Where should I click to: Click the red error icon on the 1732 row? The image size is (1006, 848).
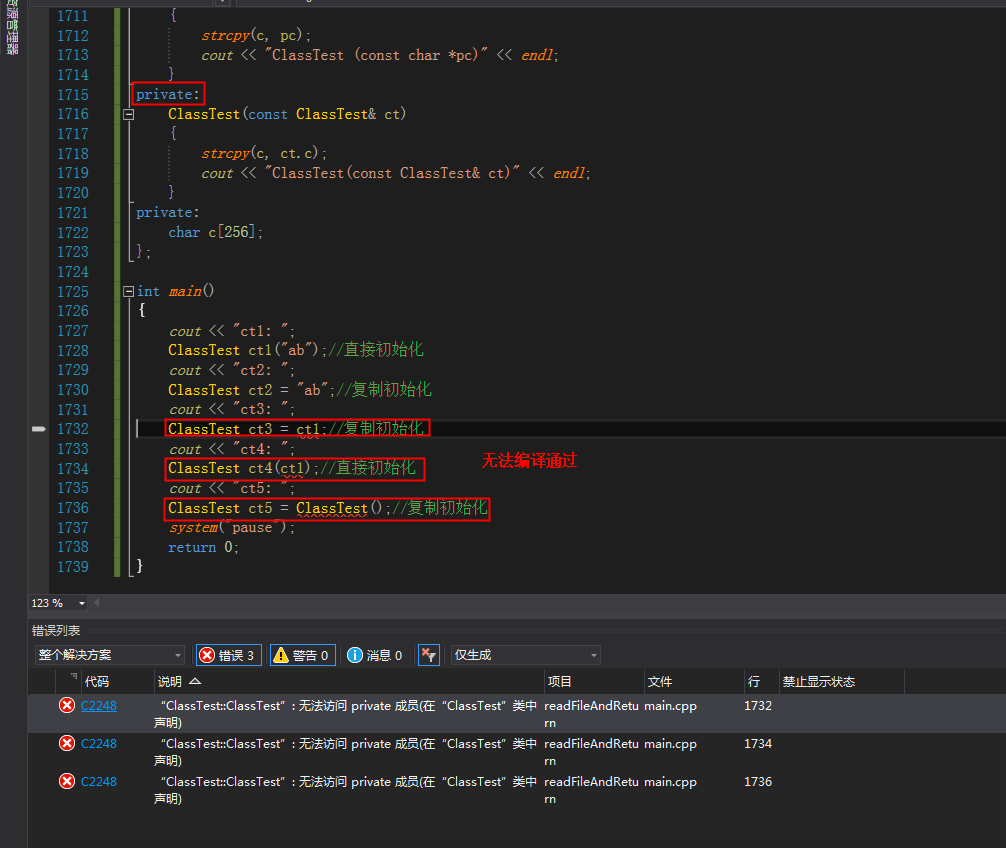click(x=66, y=705)
